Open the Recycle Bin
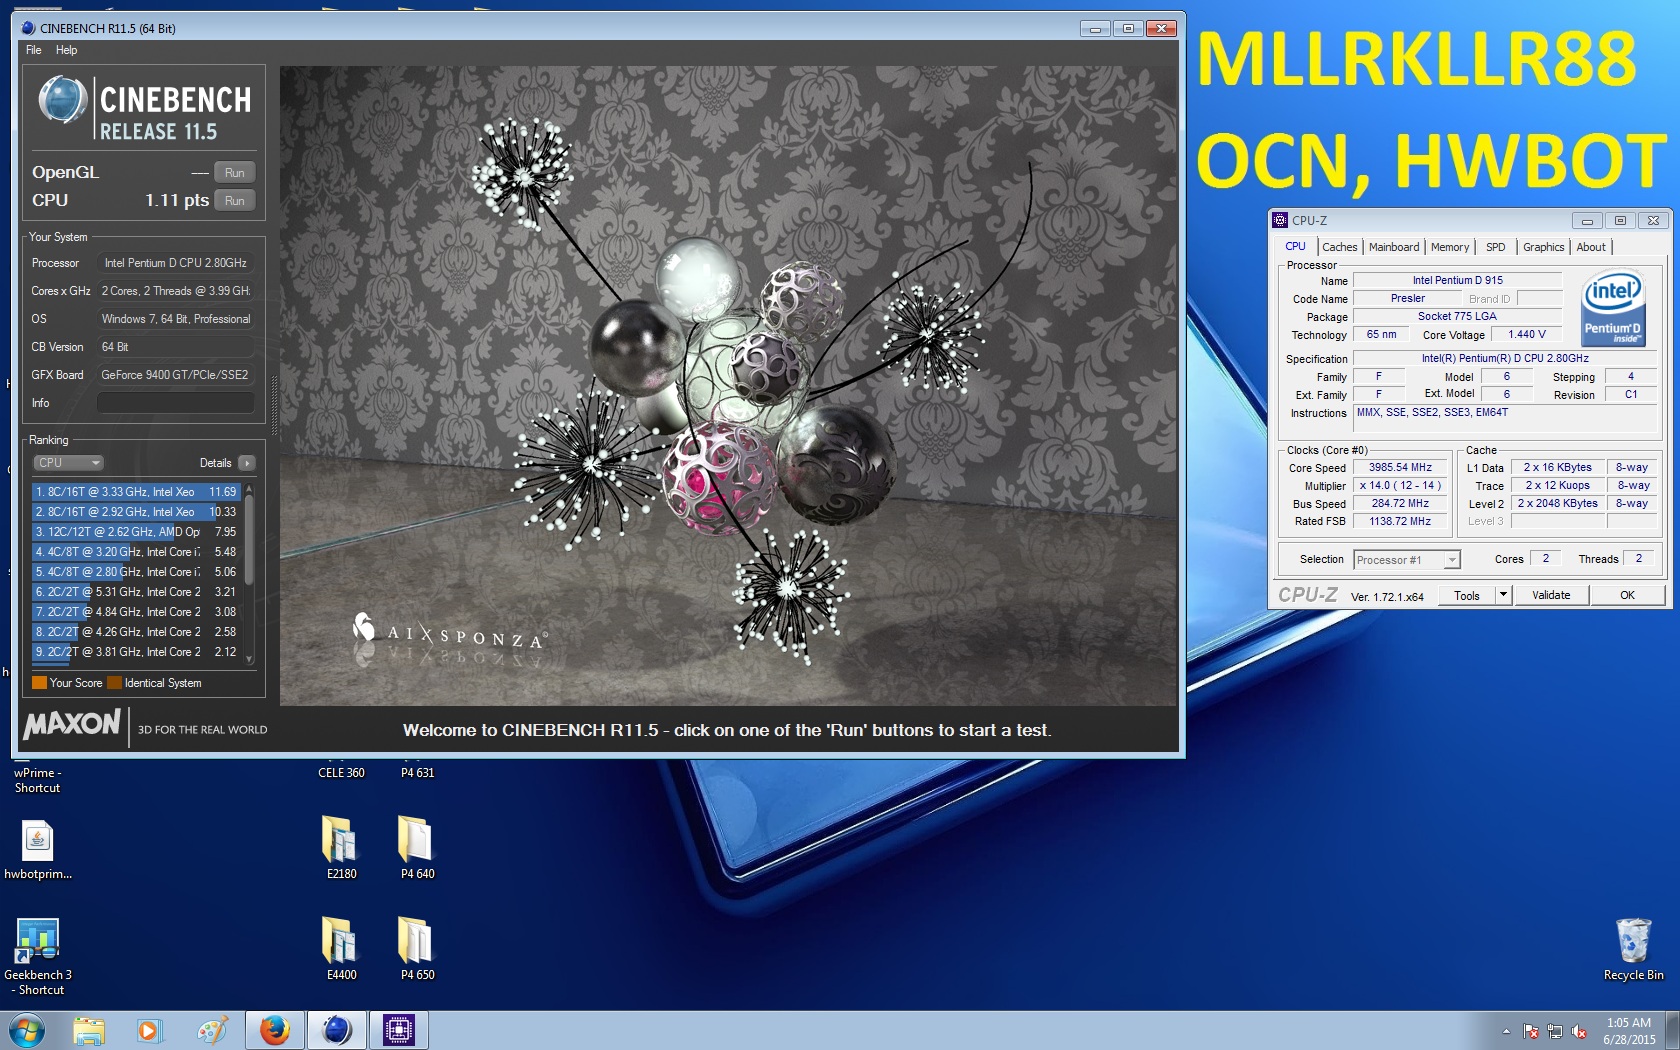 coord(1633,950)
